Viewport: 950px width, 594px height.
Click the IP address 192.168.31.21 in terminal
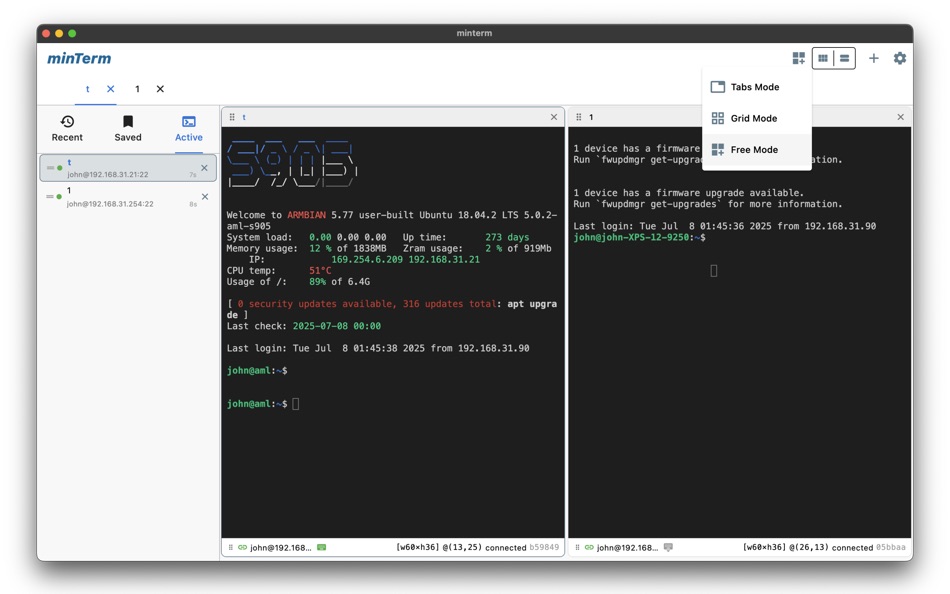(x=444, y=259)
